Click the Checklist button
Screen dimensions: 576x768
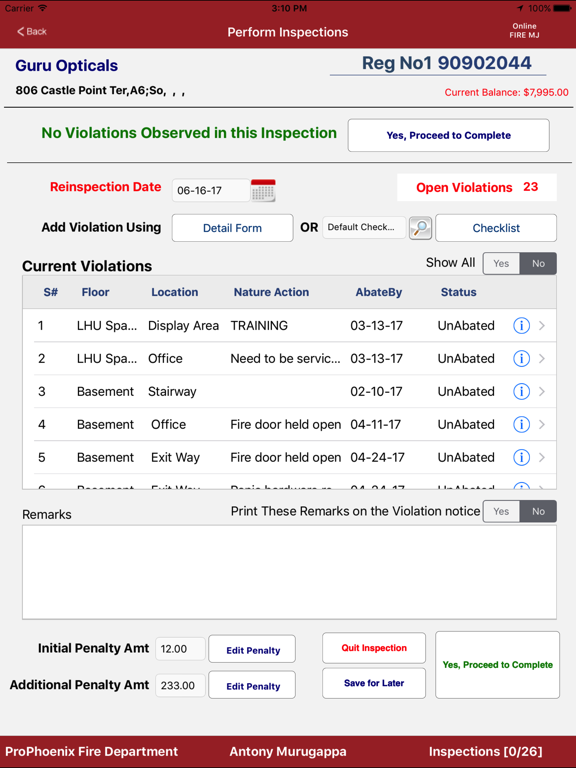pos(496,228)
